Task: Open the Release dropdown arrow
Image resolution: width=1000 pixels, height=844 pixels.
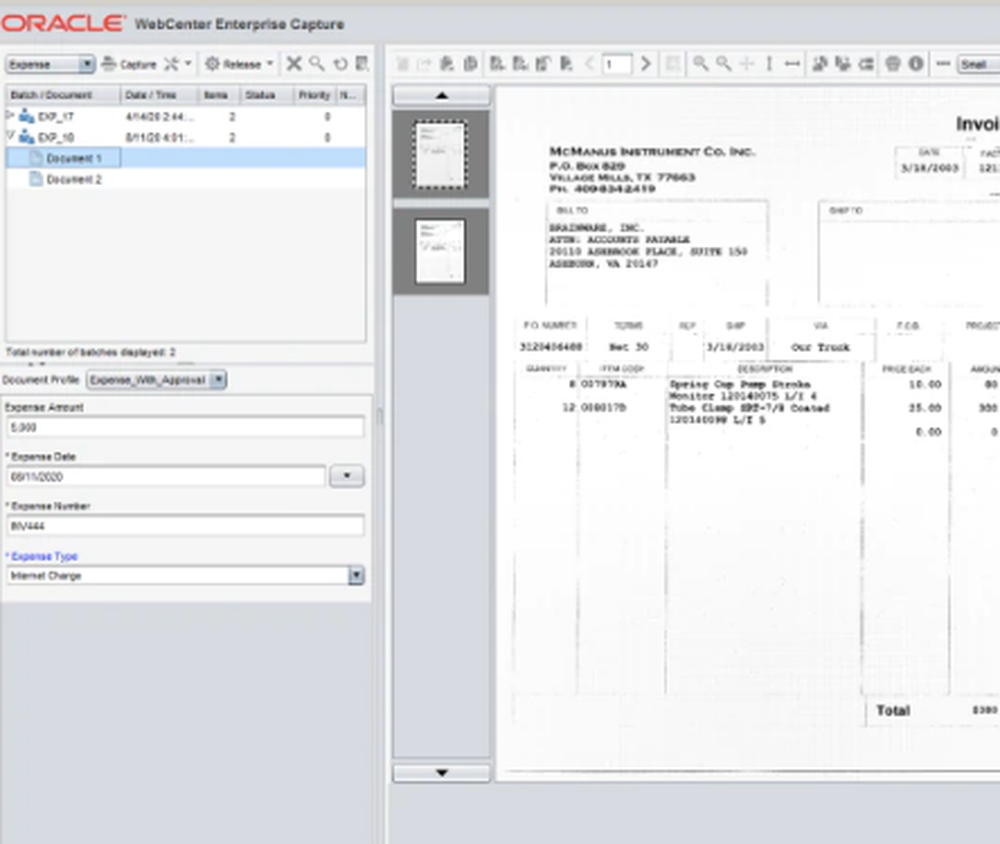Action: tap(270, 63)
